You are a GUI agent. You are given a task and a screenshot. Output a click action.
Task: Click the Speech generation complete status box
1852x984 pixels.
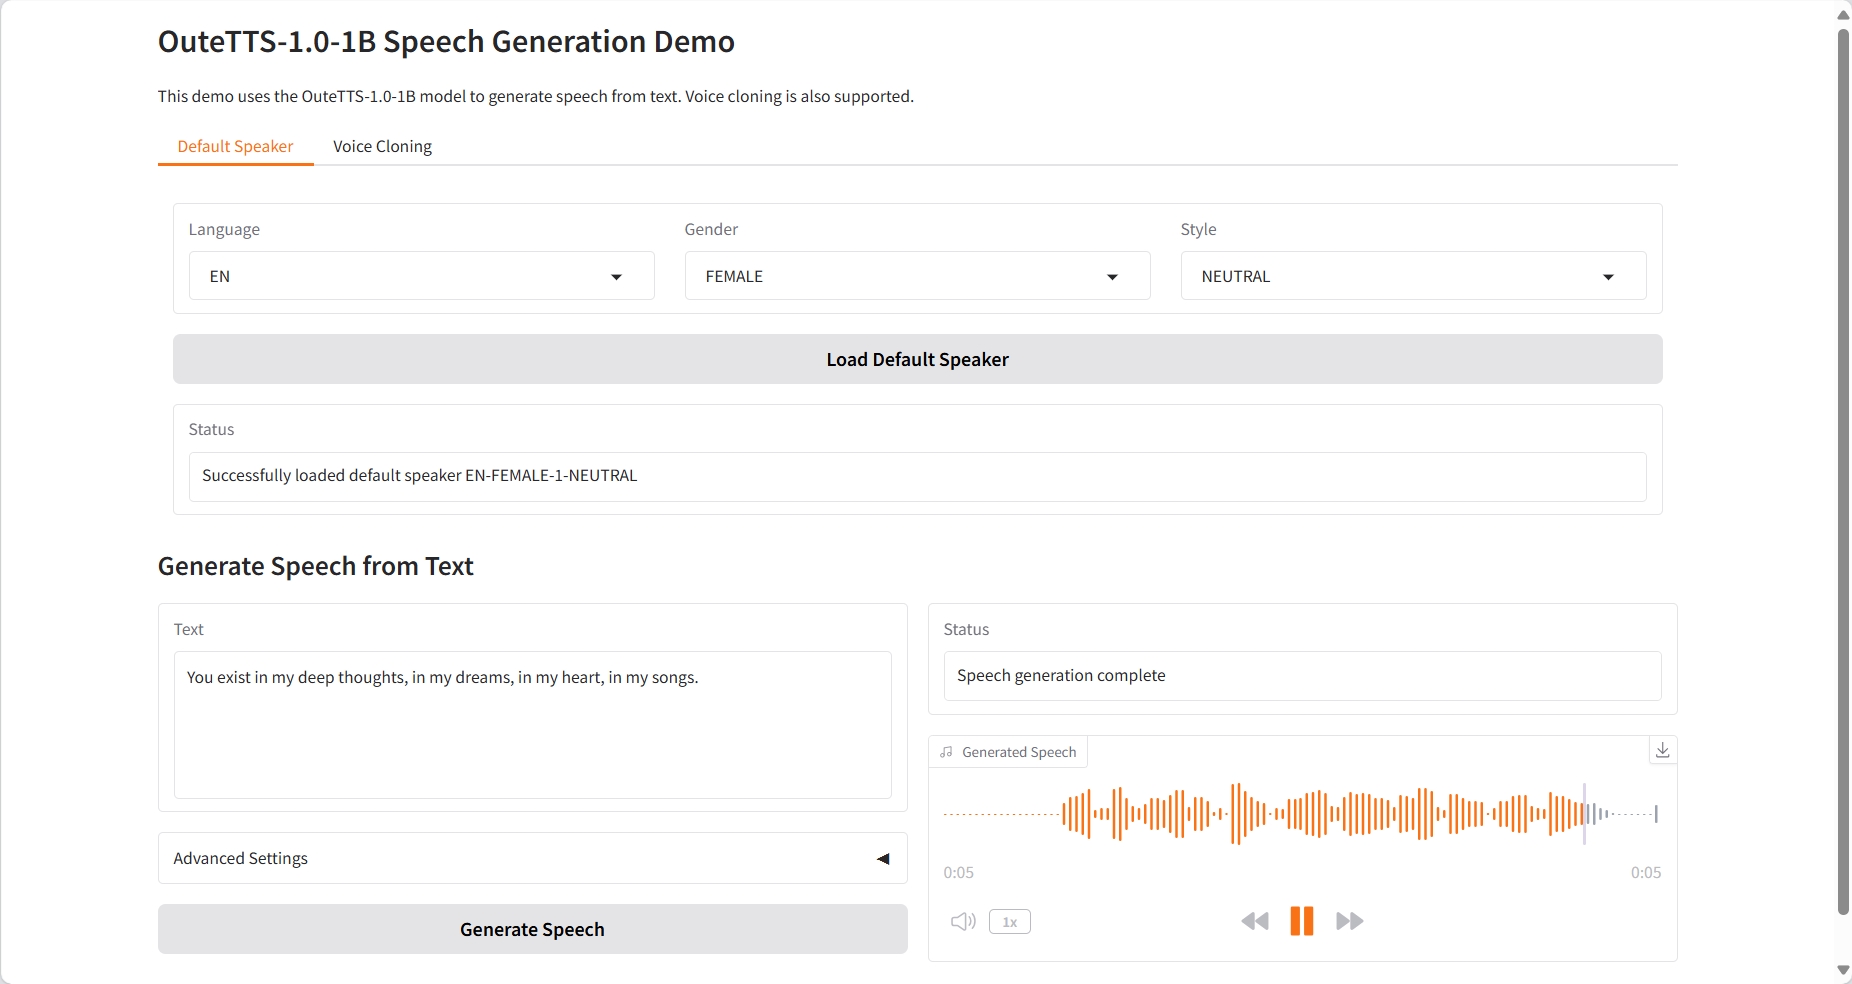point(1301,676)
